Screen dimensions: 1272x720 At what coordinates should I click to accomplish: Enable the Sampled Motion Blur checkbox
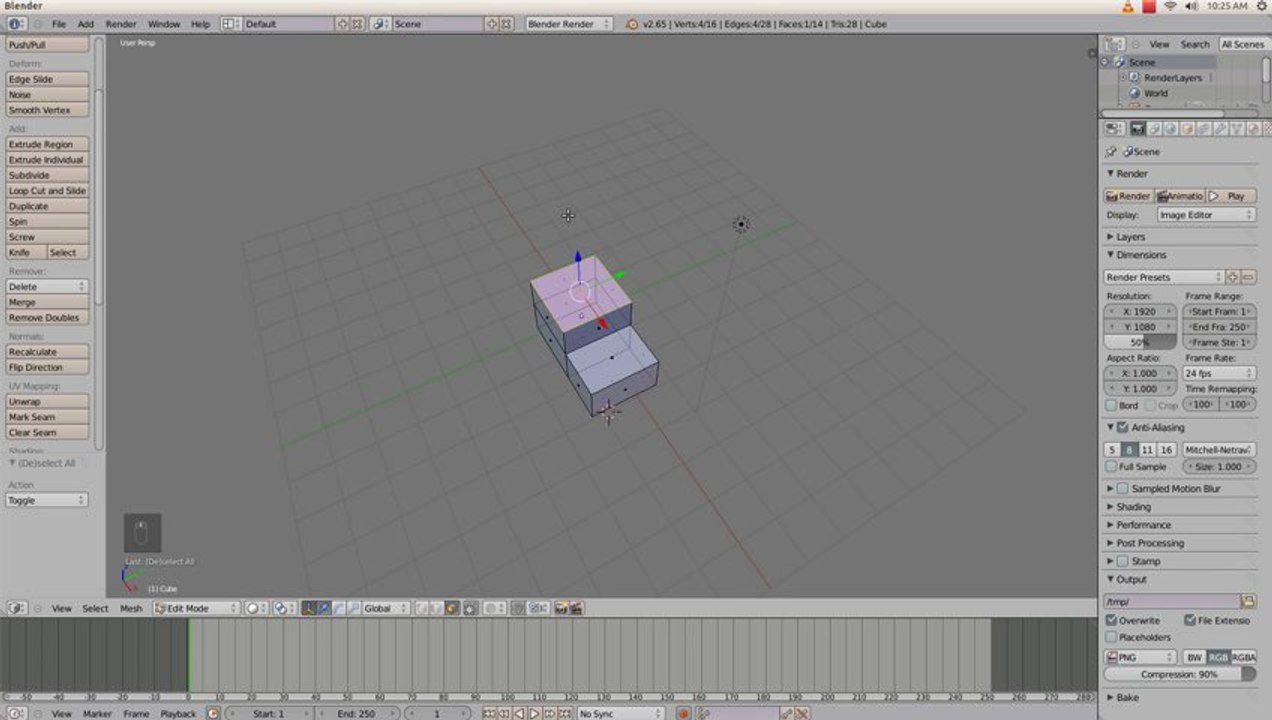(x=1122, y=489)
